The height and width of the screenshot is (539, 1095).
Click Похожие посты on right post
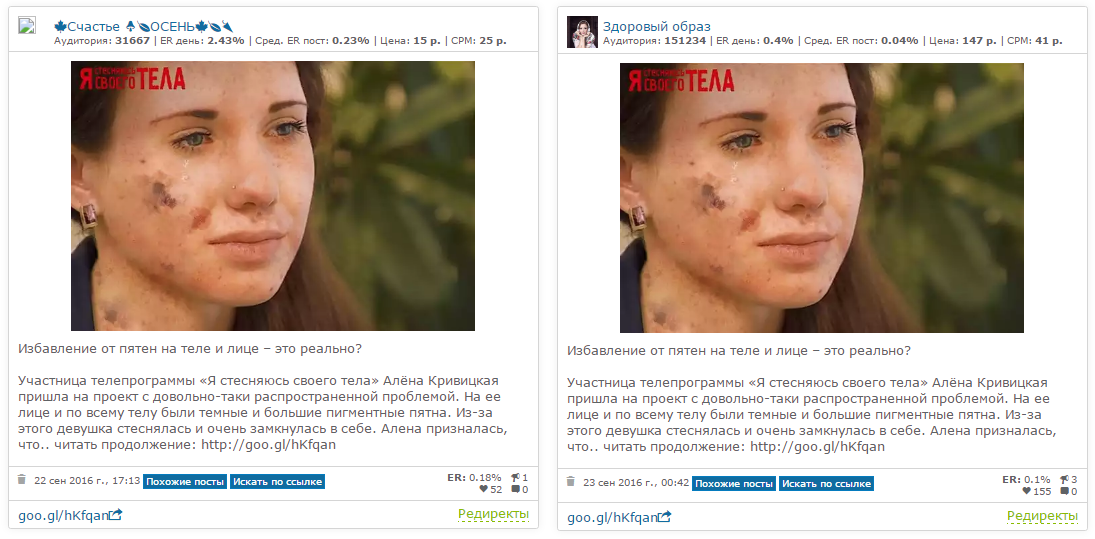pos(734,483)
